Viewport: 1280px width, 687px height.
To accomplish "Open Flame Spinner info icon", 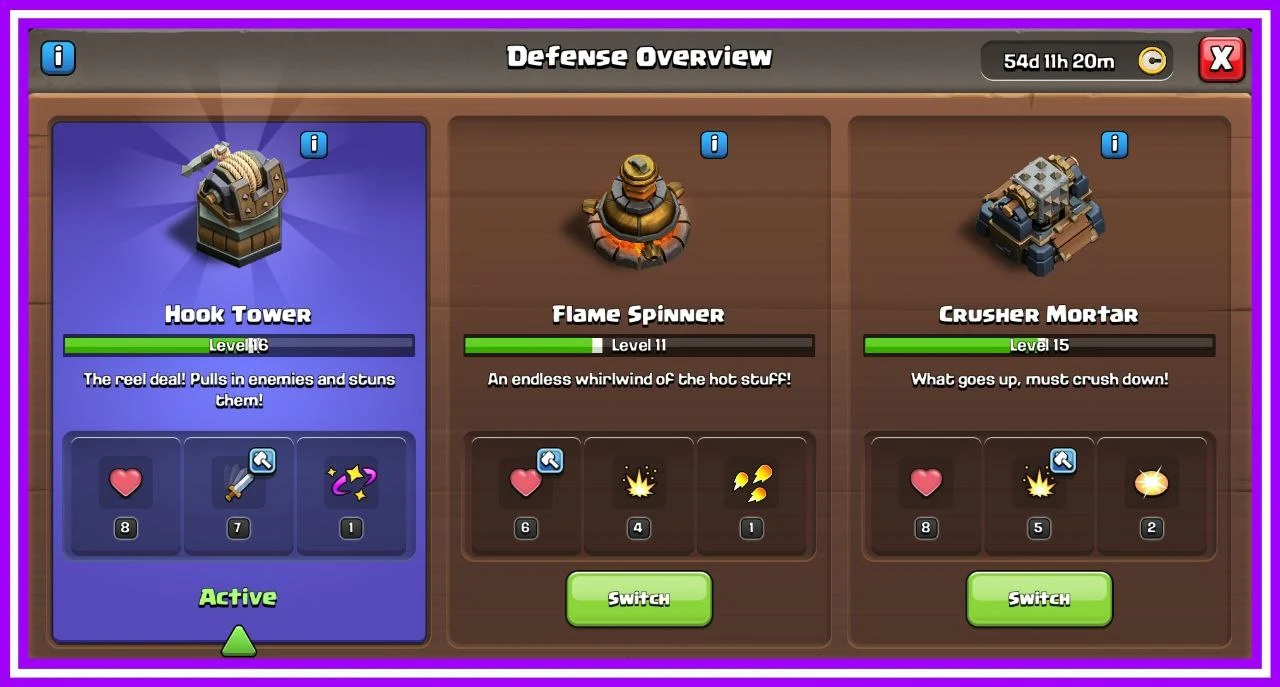I will pyautogui.click(x=714, y=144).
